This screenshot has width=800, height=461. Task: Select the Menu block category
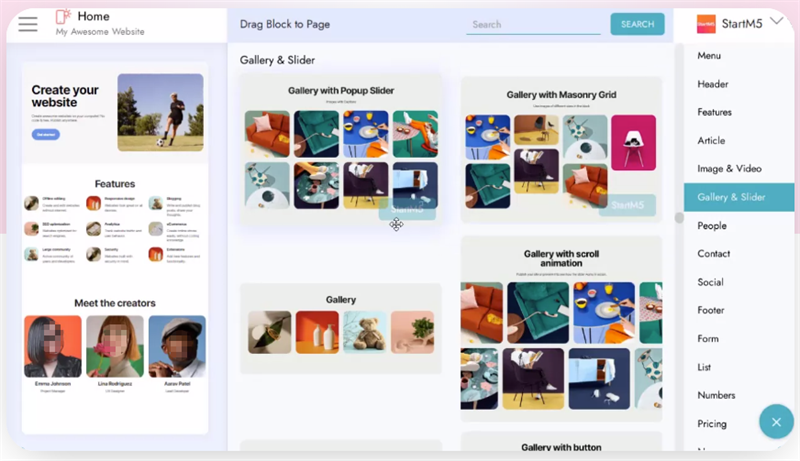709,56
